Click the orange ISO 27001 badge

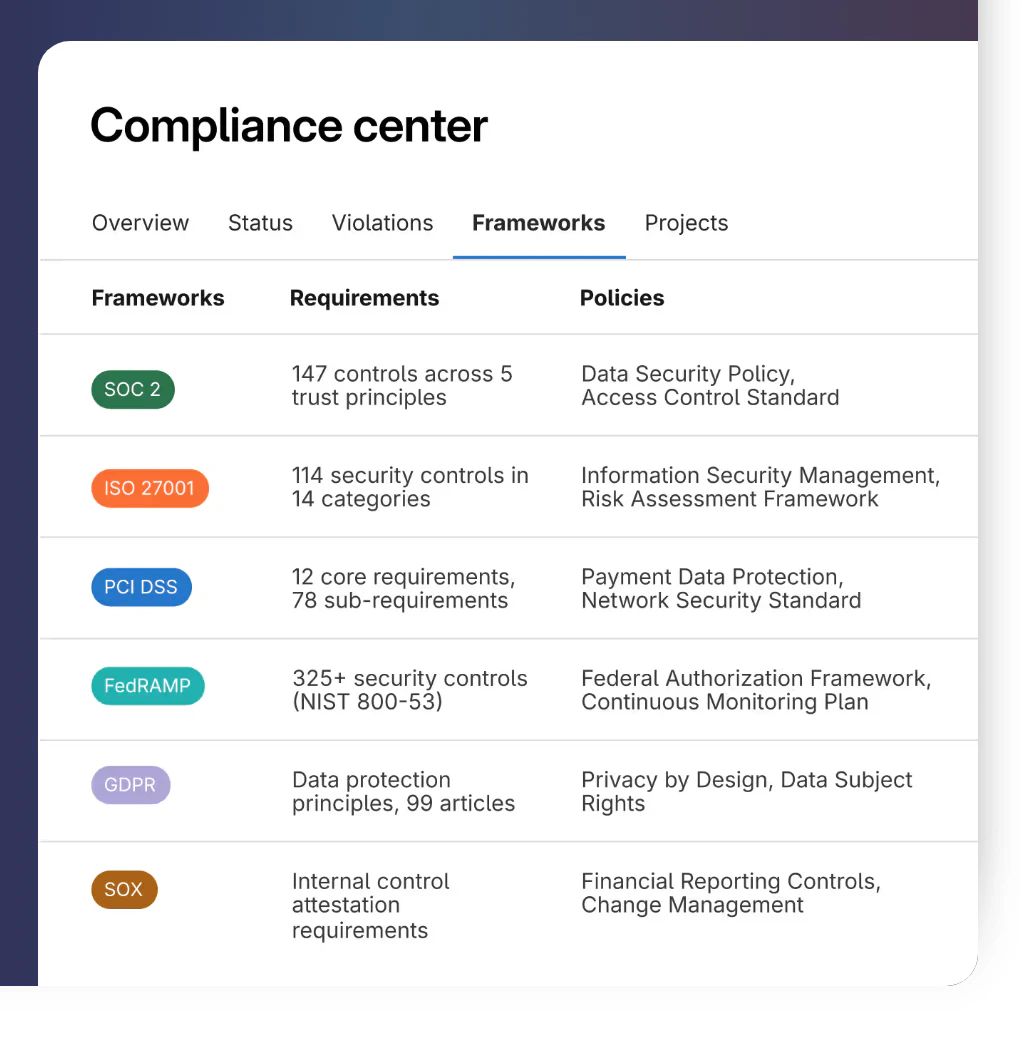click(149, 489)
